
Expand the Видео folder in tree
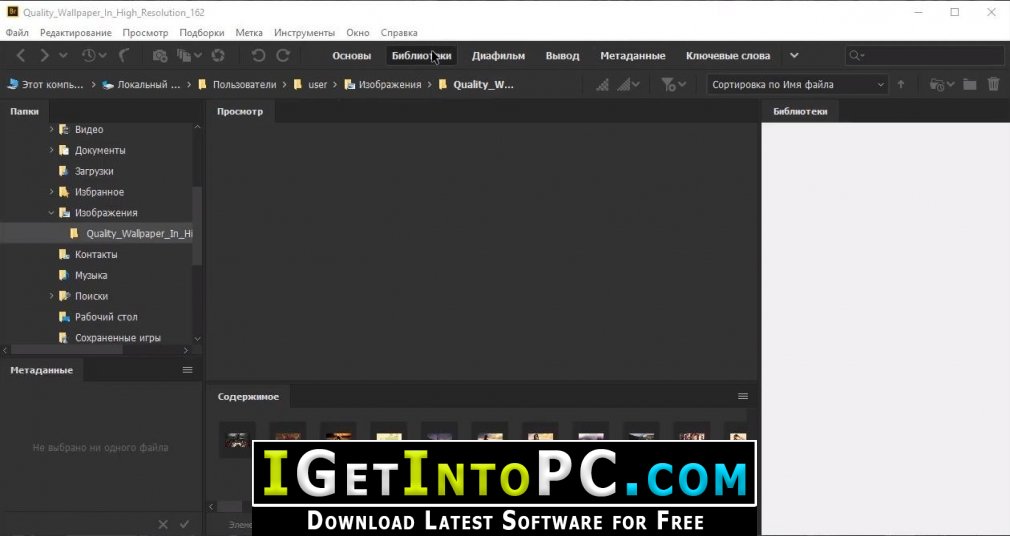tap(52, 129)
